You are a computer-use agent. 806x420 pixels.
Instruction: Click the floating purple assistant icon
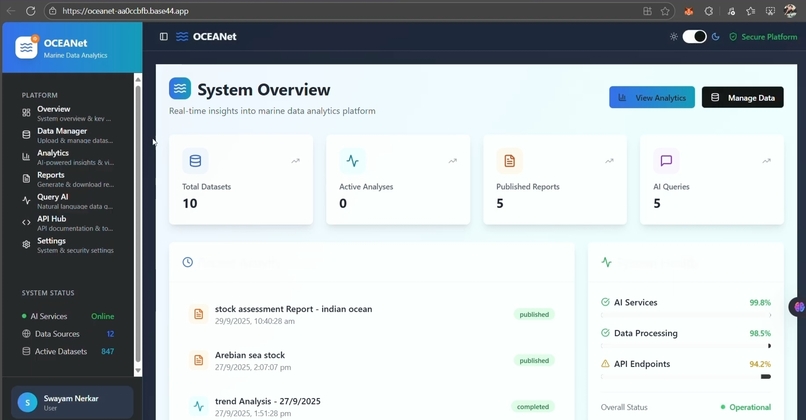798,307
